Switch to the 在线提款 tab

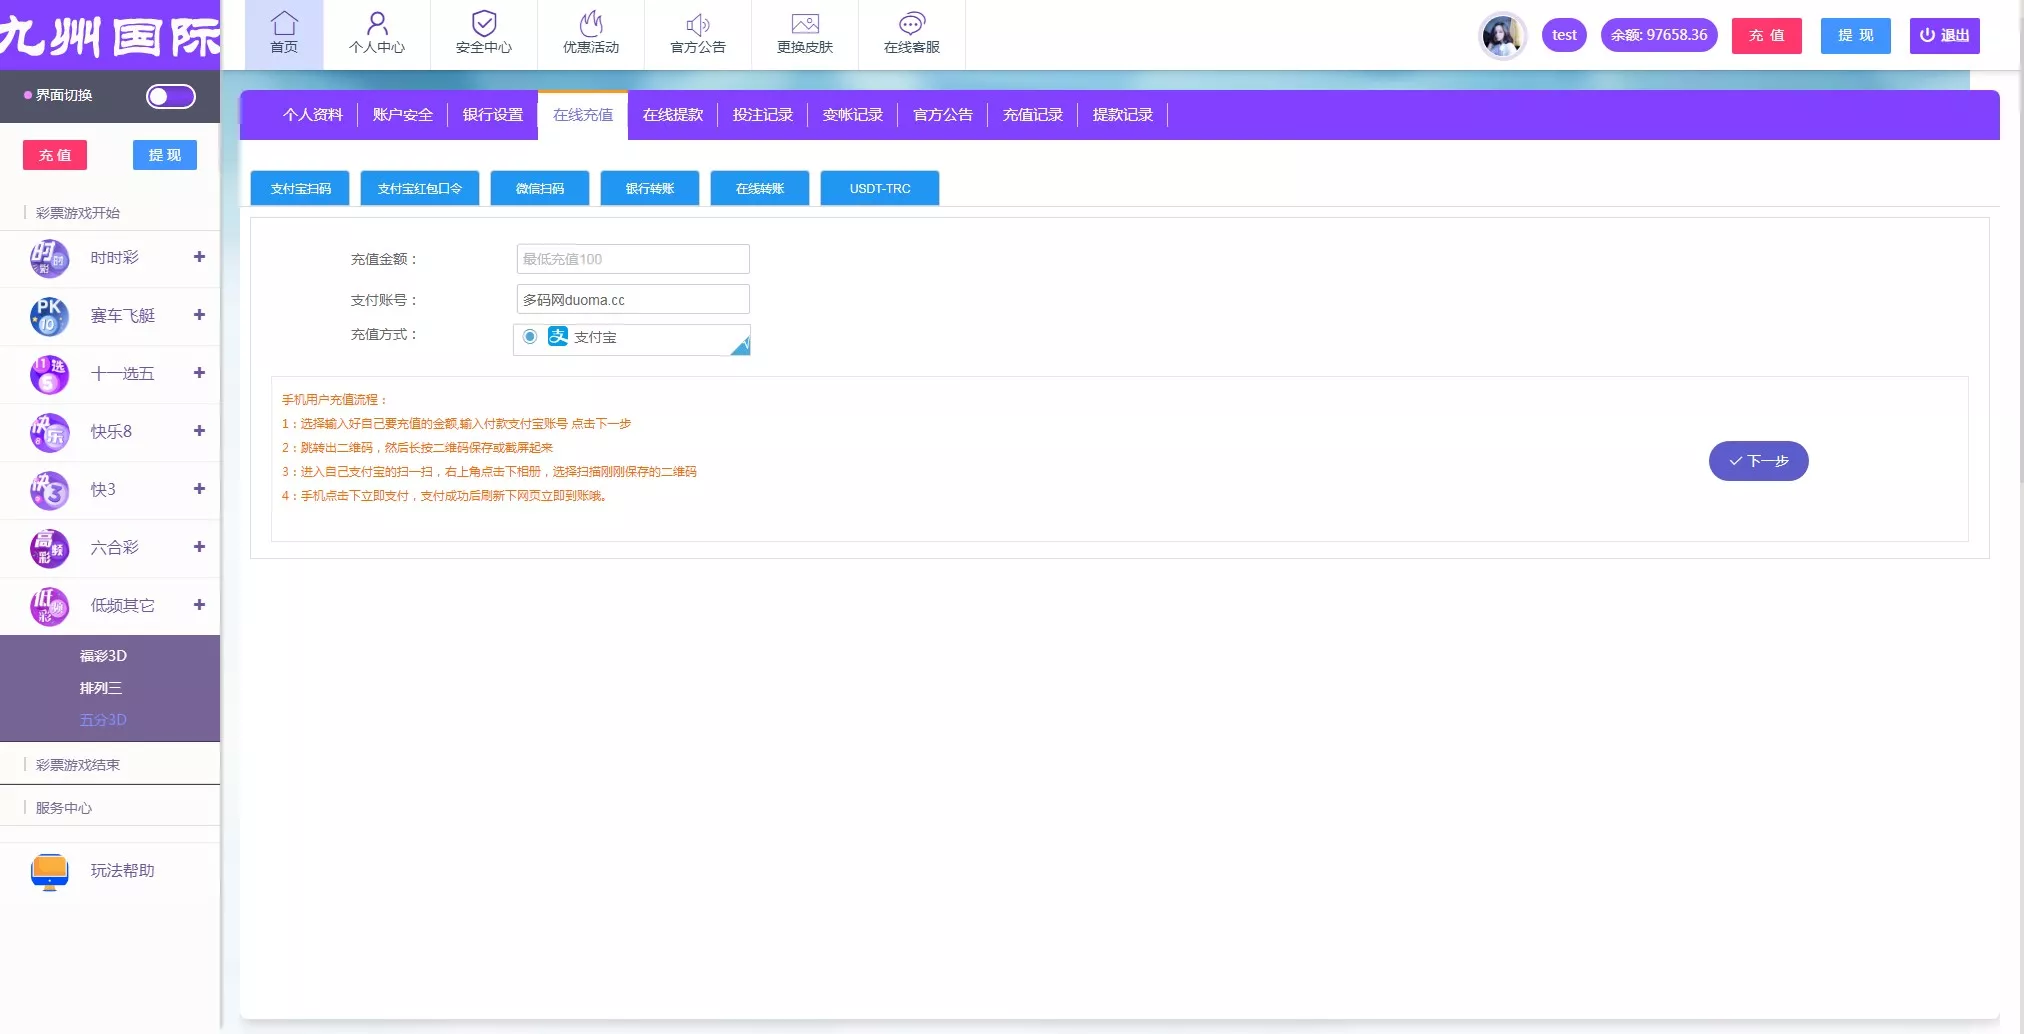pyautogui.click(x=673, y=115)
